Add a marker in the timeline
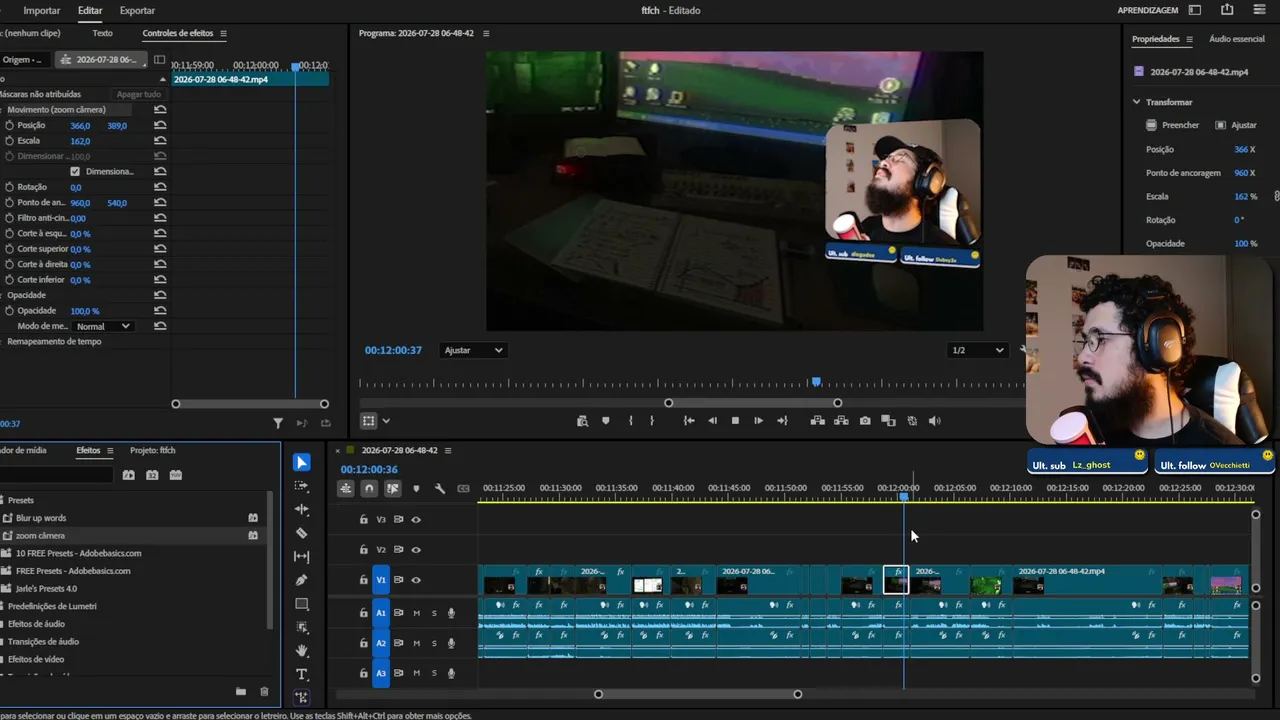 (416, 489)
